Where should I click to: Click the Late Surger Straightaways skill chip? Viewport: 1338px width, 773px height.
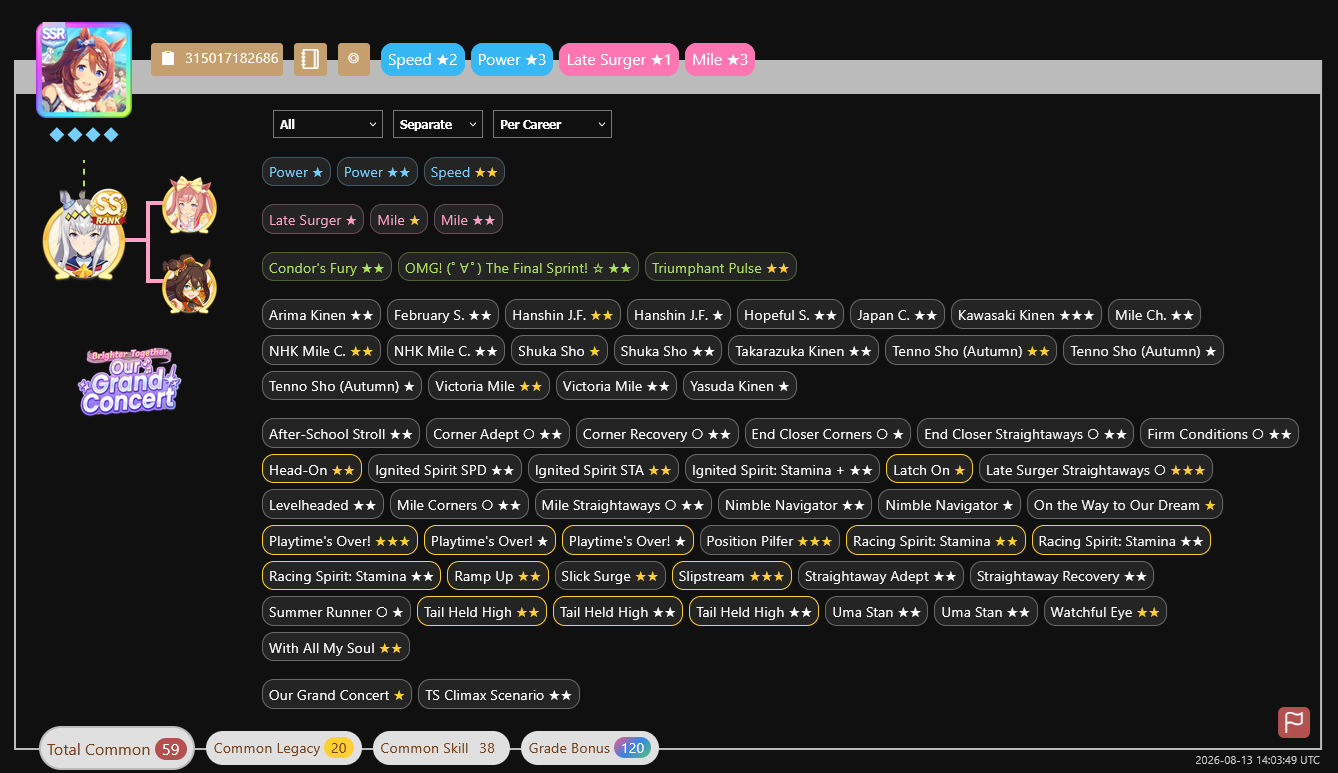[x=1096, y=470]
